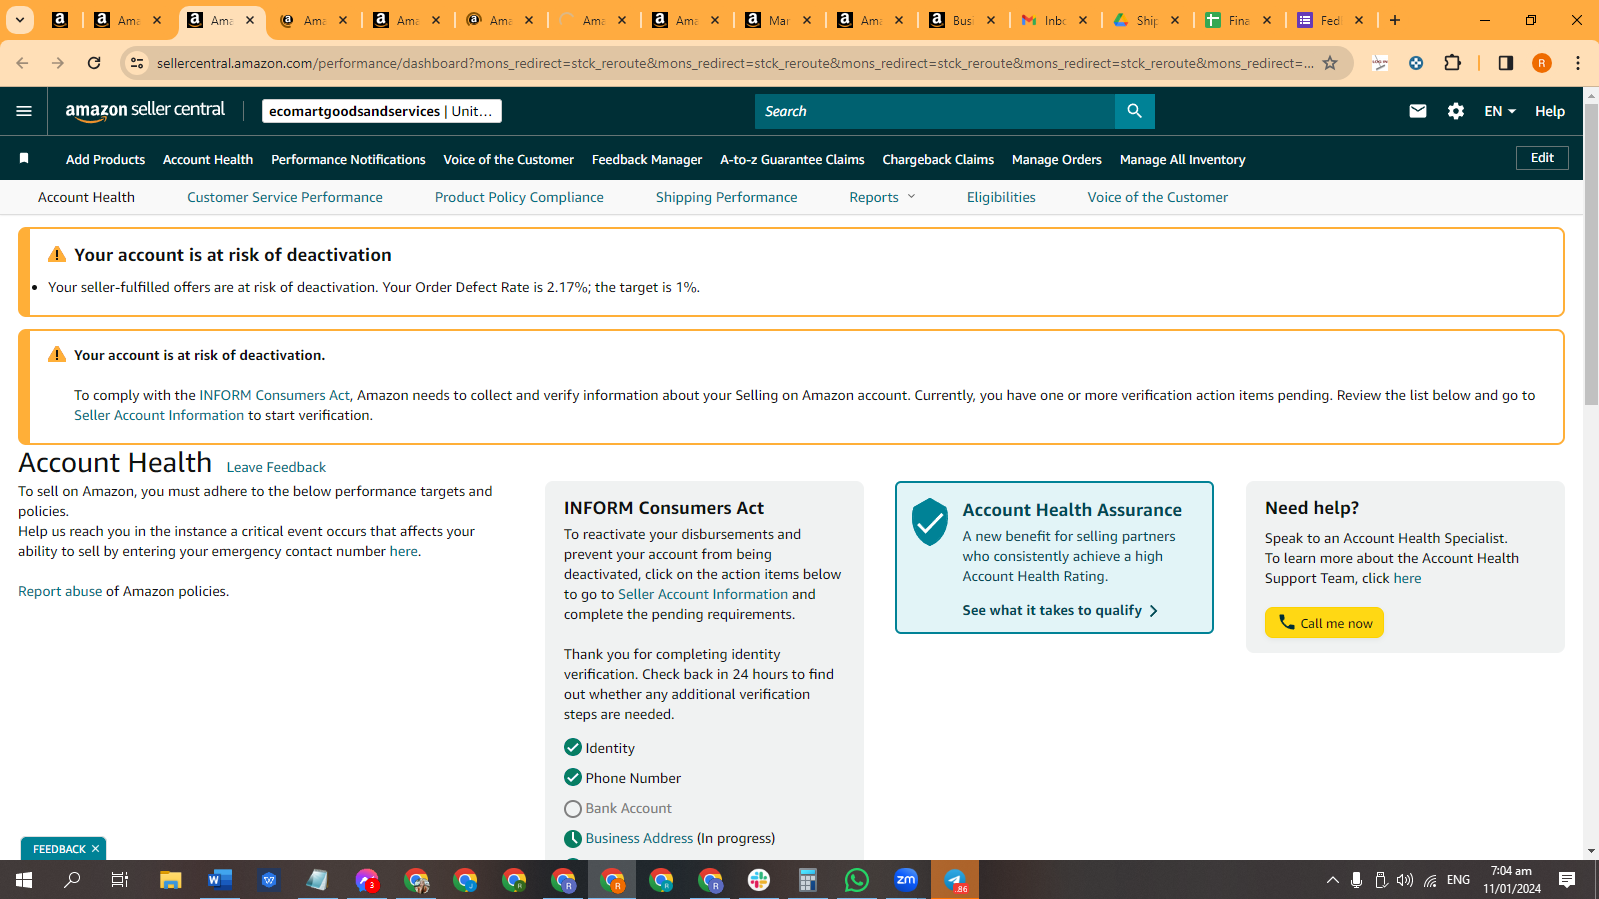Screen dimensions: 1599x899
Task: Open Feedback Manager menu item
Action: tap(647, 159)
